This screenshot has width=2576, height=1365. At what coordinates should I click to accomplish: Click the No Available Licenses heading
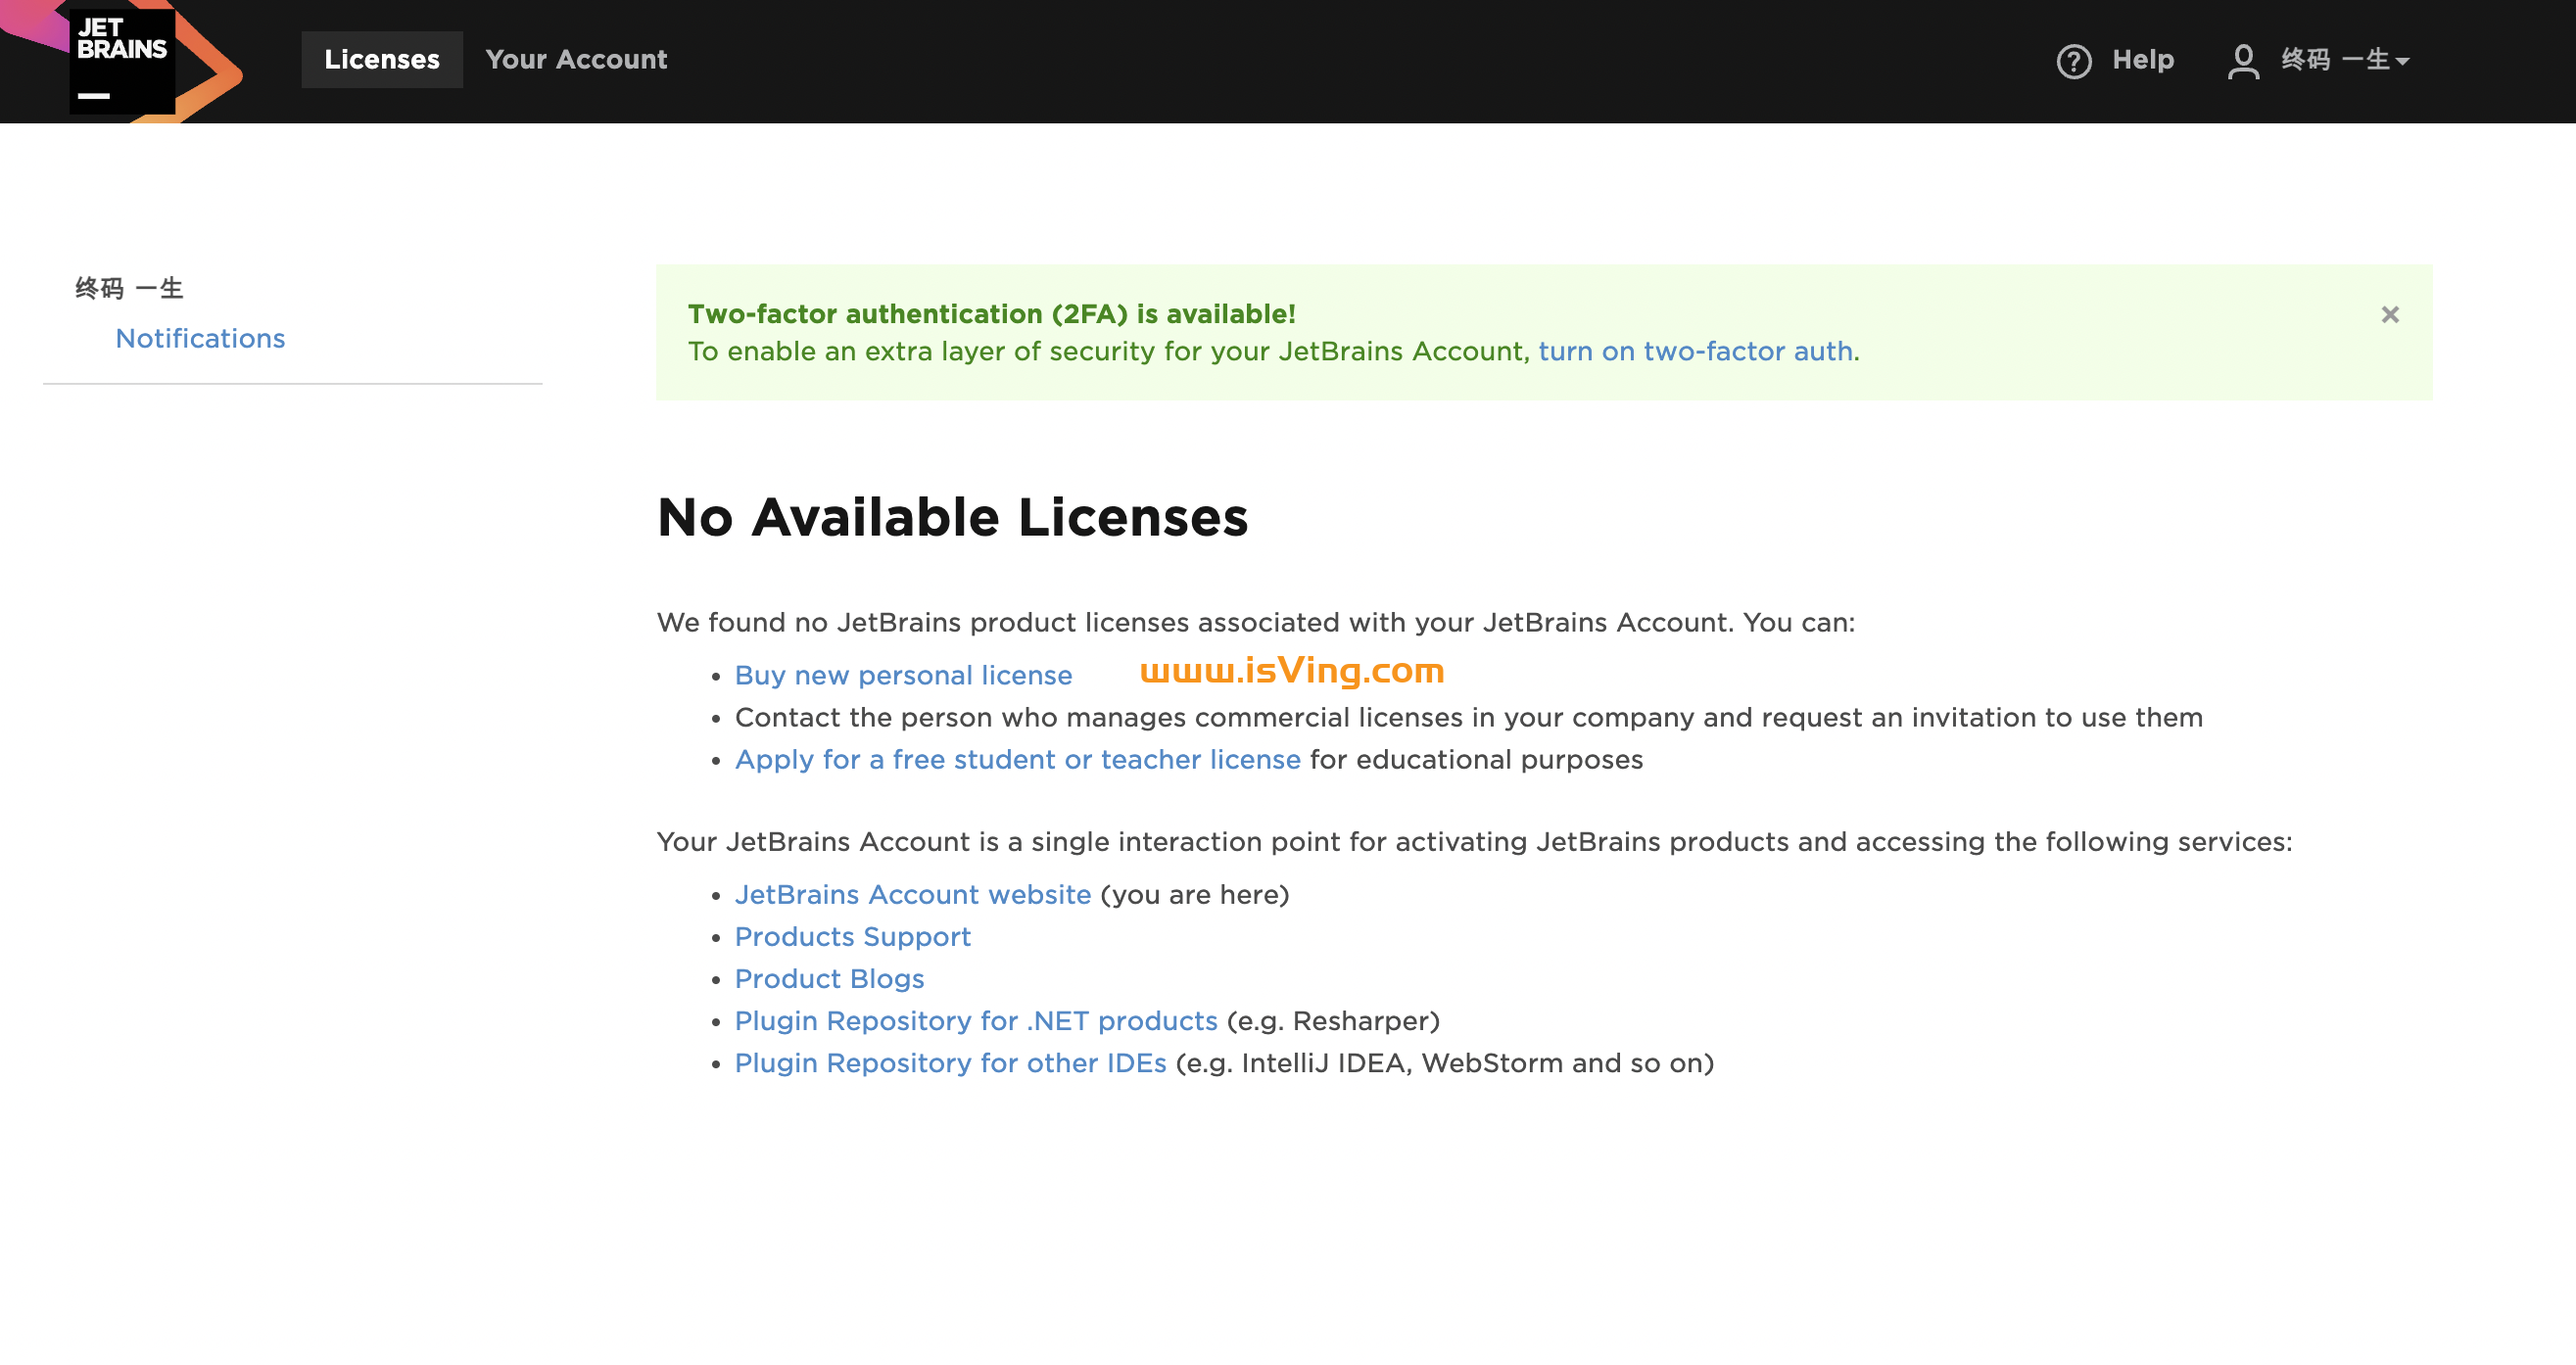click(952, 518)
